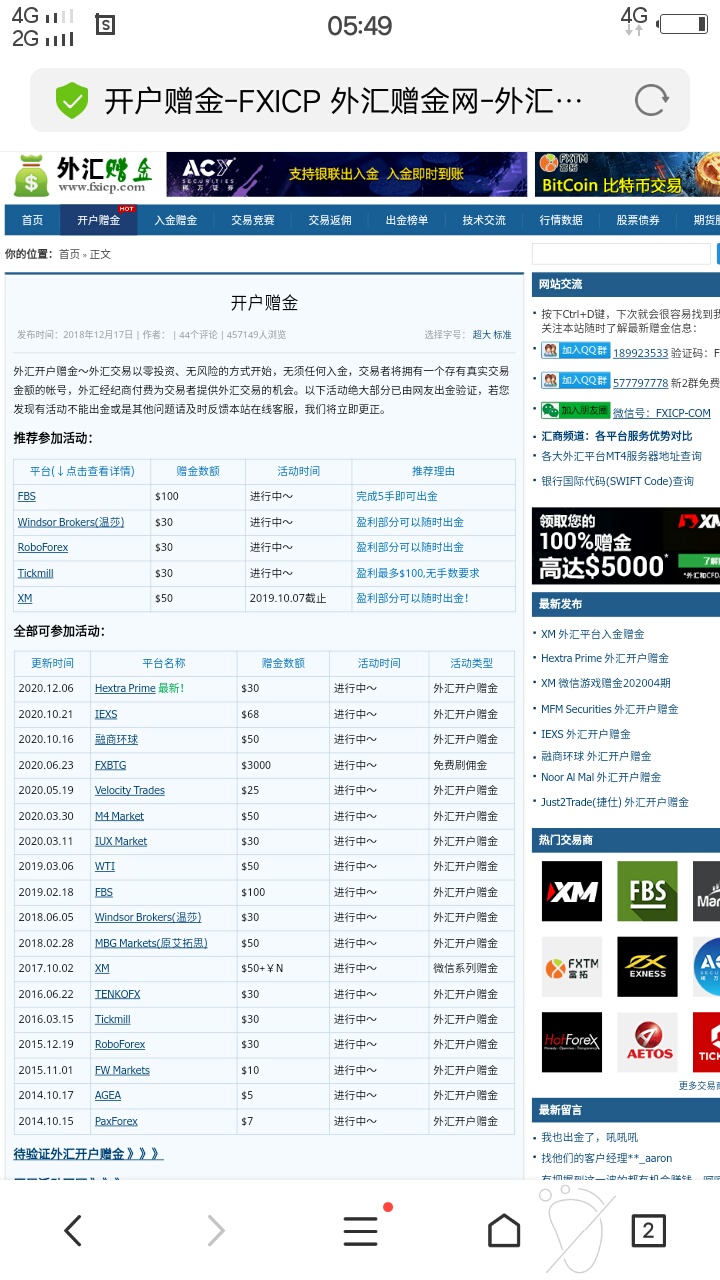Open the Hextra Prime platform link
The image size is (720, 1280).
[125, 688]
